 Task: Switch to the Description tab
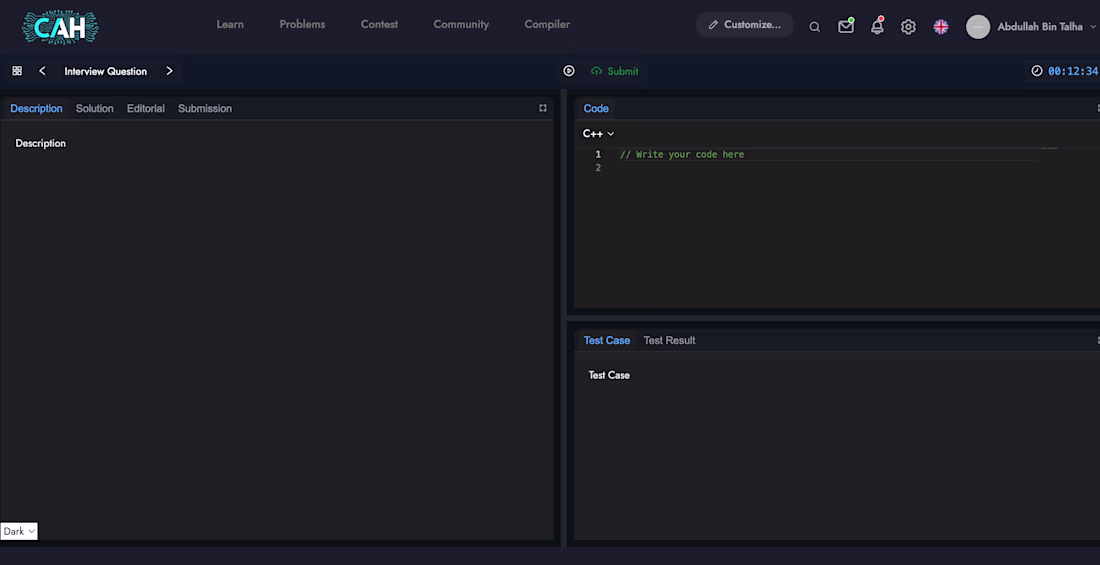point(36,108)
